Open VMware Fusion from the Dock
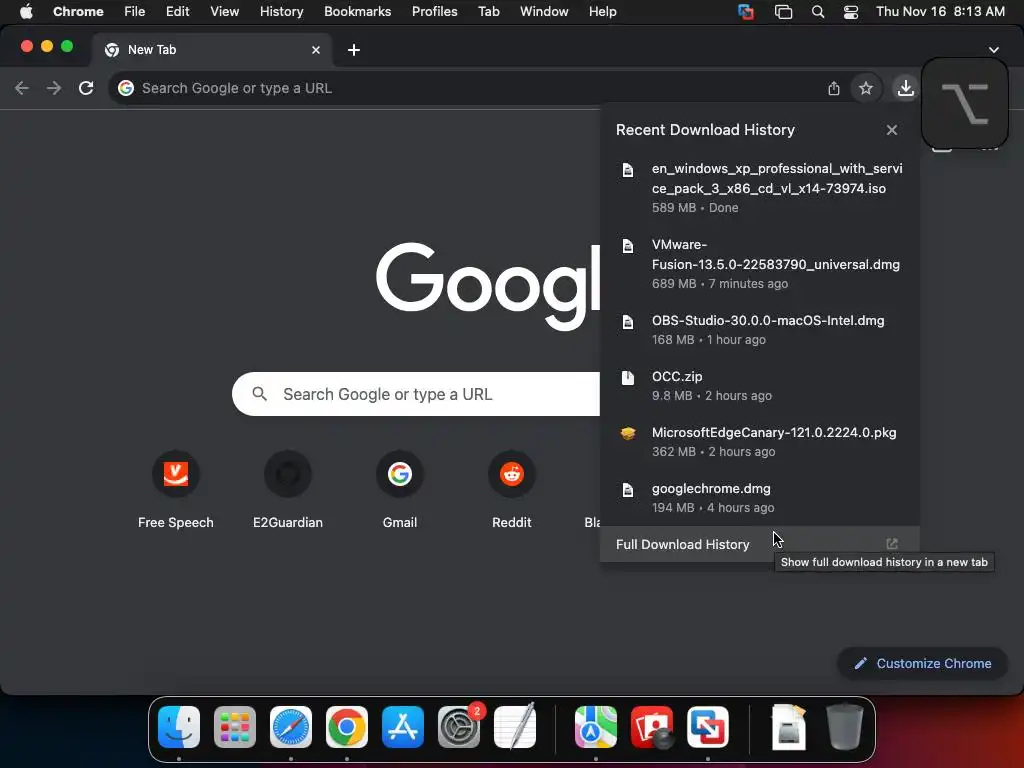The width and height of the screenshot is (1024, 768). pyautogui.click(x=708, y=726)
